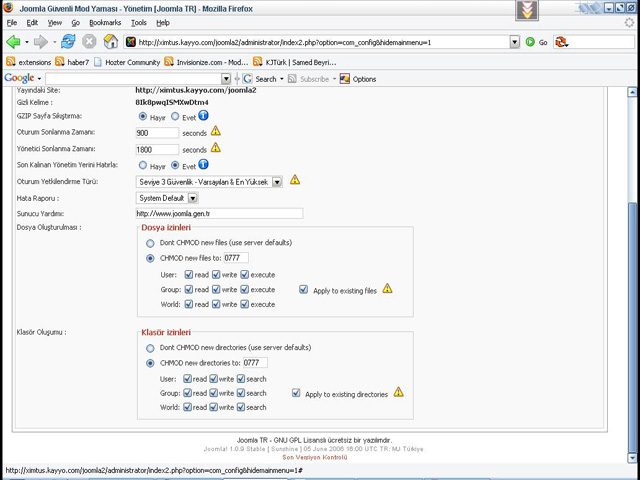Screen dimensions: 640x480
Task: Open the View menu
Action: [x=55, y=23]
